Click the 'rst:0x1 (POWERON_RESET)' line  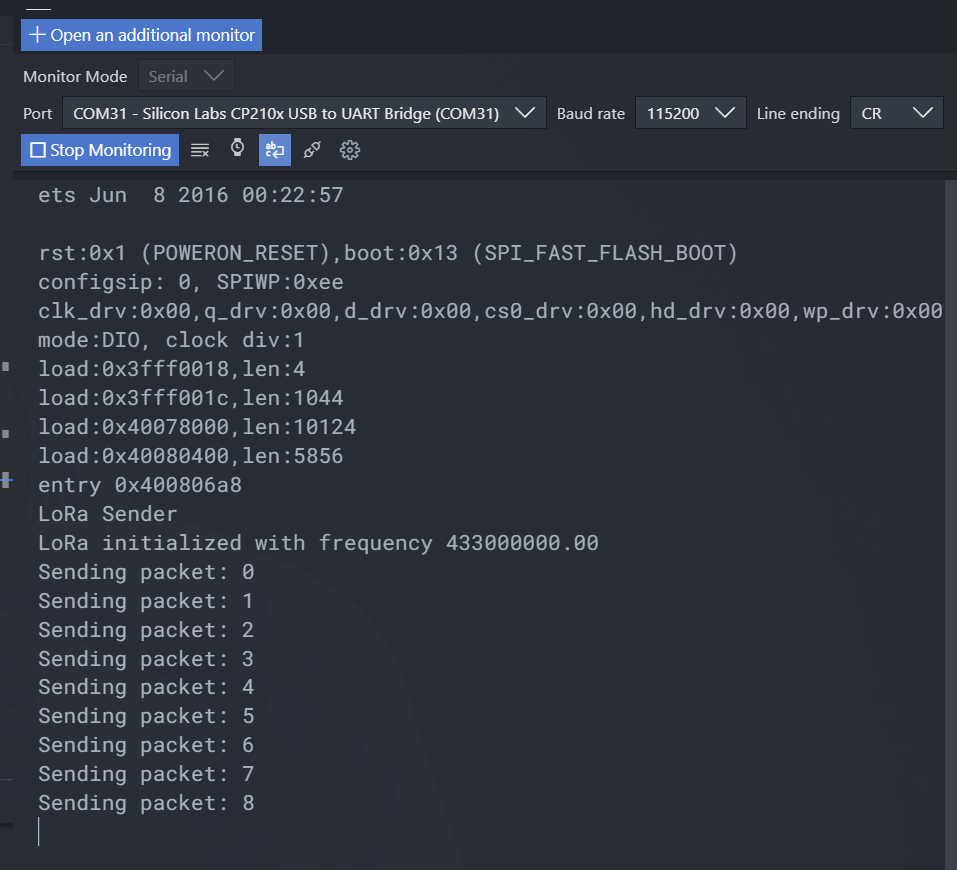click(x=388, y=253)
